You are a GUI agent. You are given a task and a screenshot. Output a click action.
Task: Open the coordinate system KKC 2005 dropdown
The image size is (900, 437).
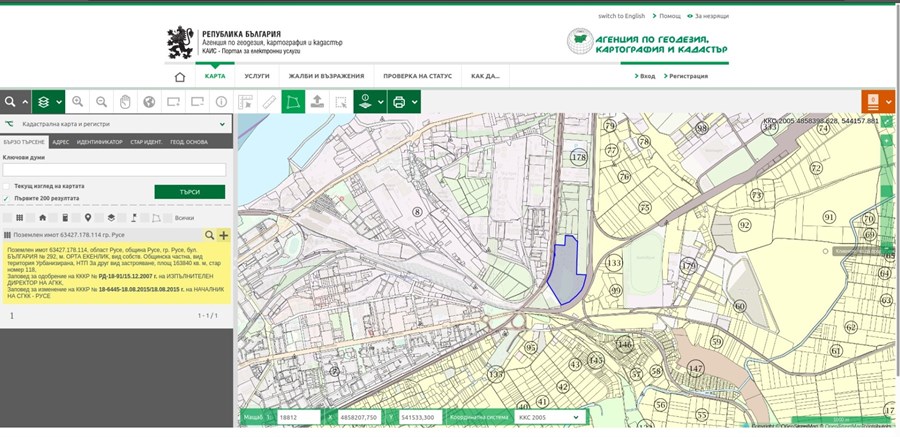(x=547, y=417)
